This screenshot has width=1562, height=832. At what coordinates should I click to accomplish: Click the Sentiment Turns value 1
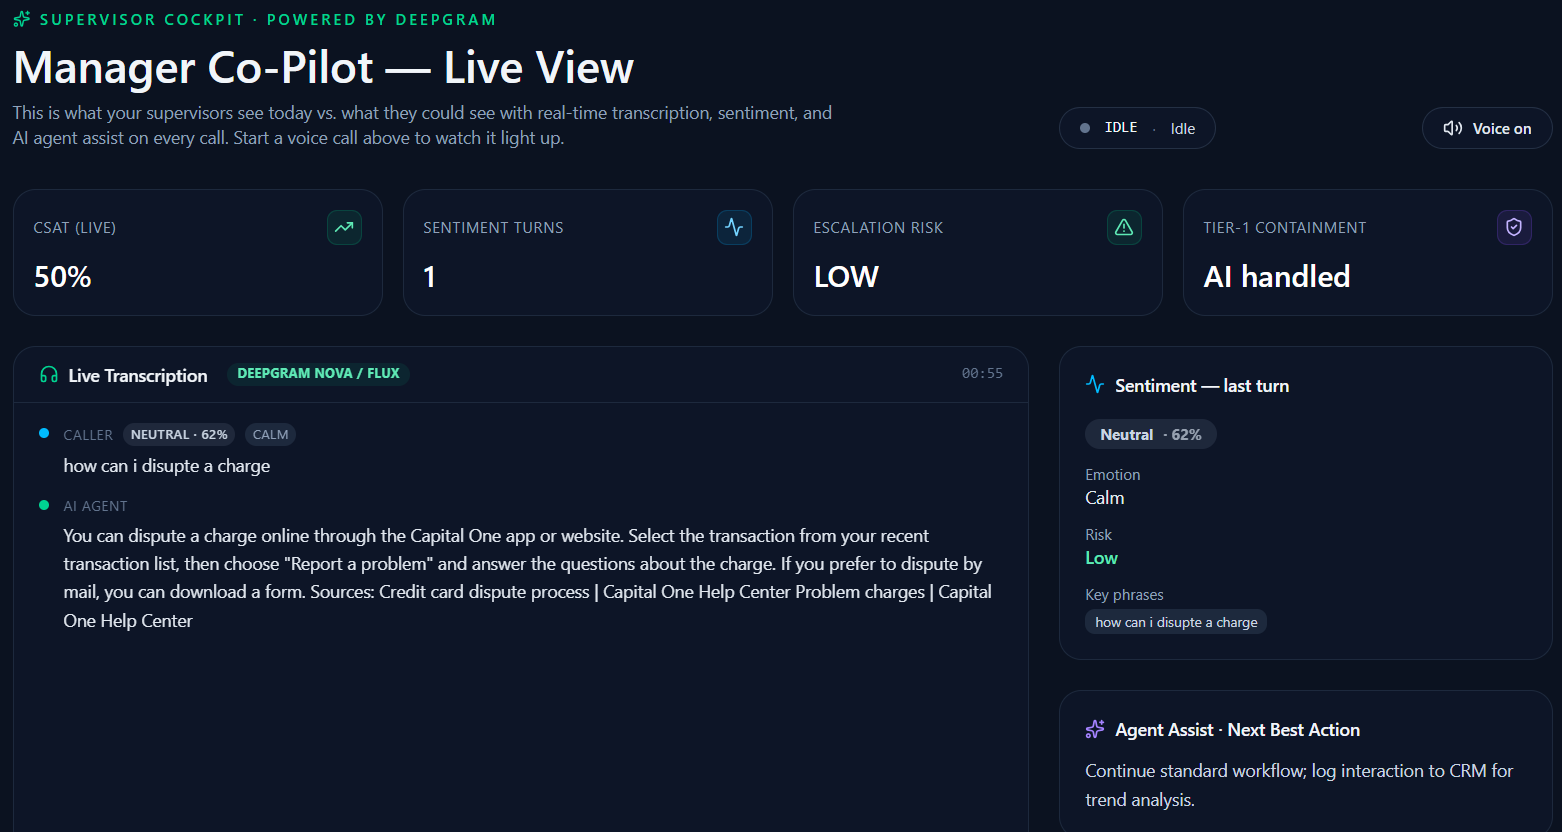pos(429,277)
